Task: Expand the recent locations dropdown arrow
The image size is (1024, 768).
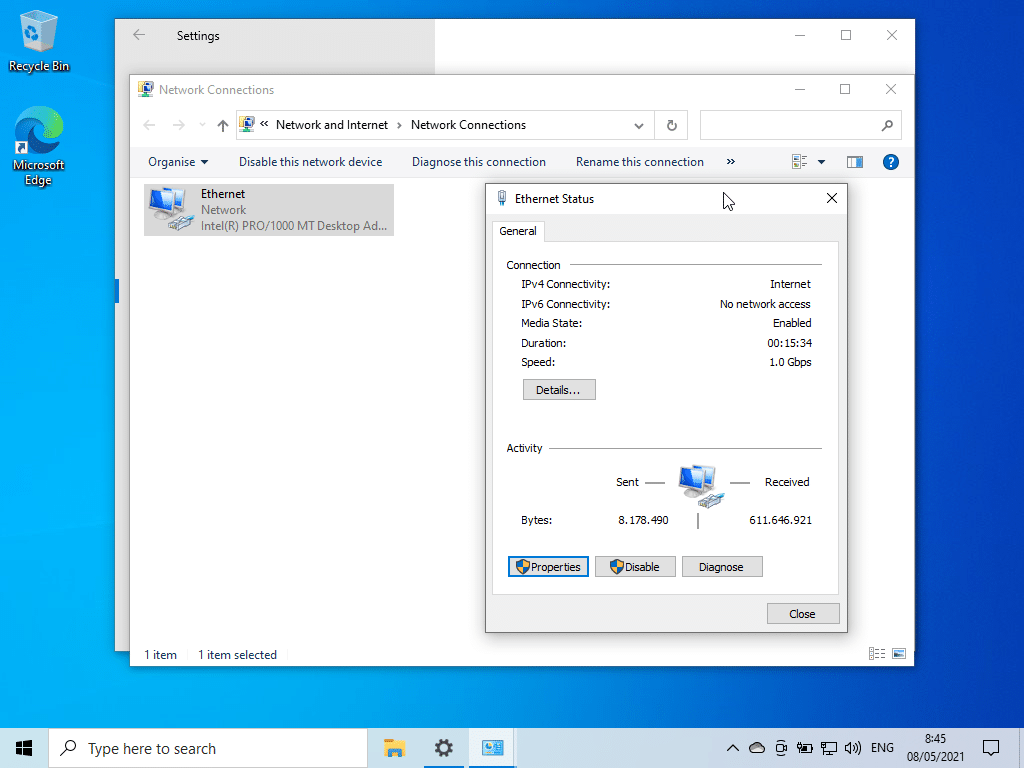Action: [202, 125]
